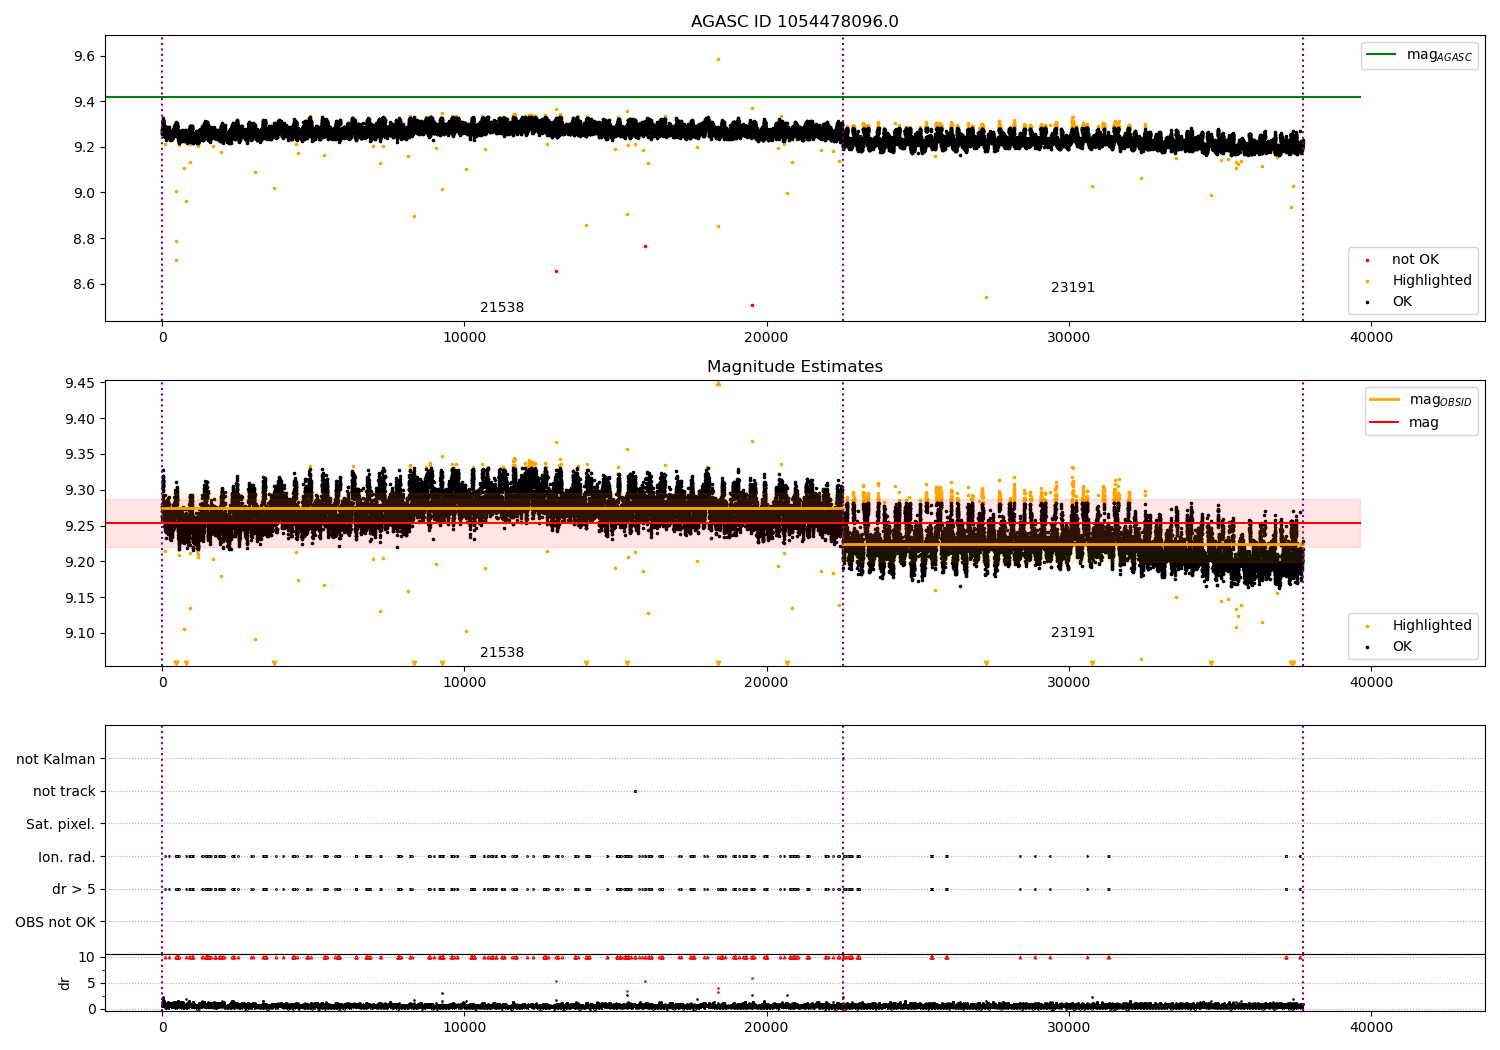Click the green mag AGASC legend line
Screen dimensions: 1500x1050
[1381, 55]
